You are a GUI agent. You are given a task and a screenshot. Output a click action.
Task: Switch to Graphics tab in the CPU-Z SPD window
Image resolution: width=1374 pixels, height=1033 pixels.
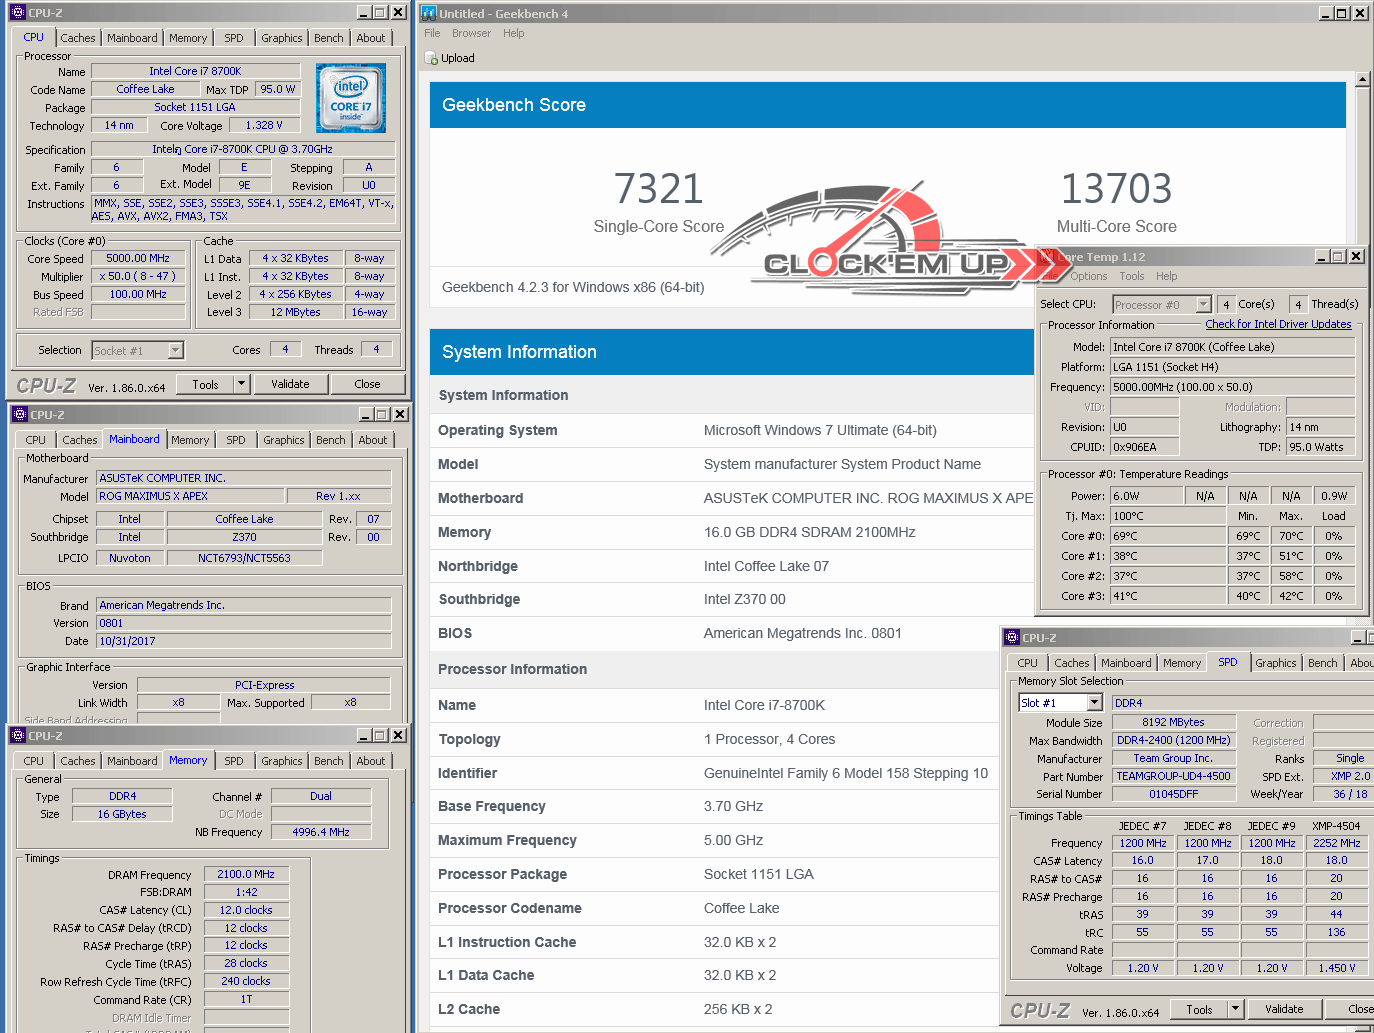pyautogui.click(x=1275, y=663)
